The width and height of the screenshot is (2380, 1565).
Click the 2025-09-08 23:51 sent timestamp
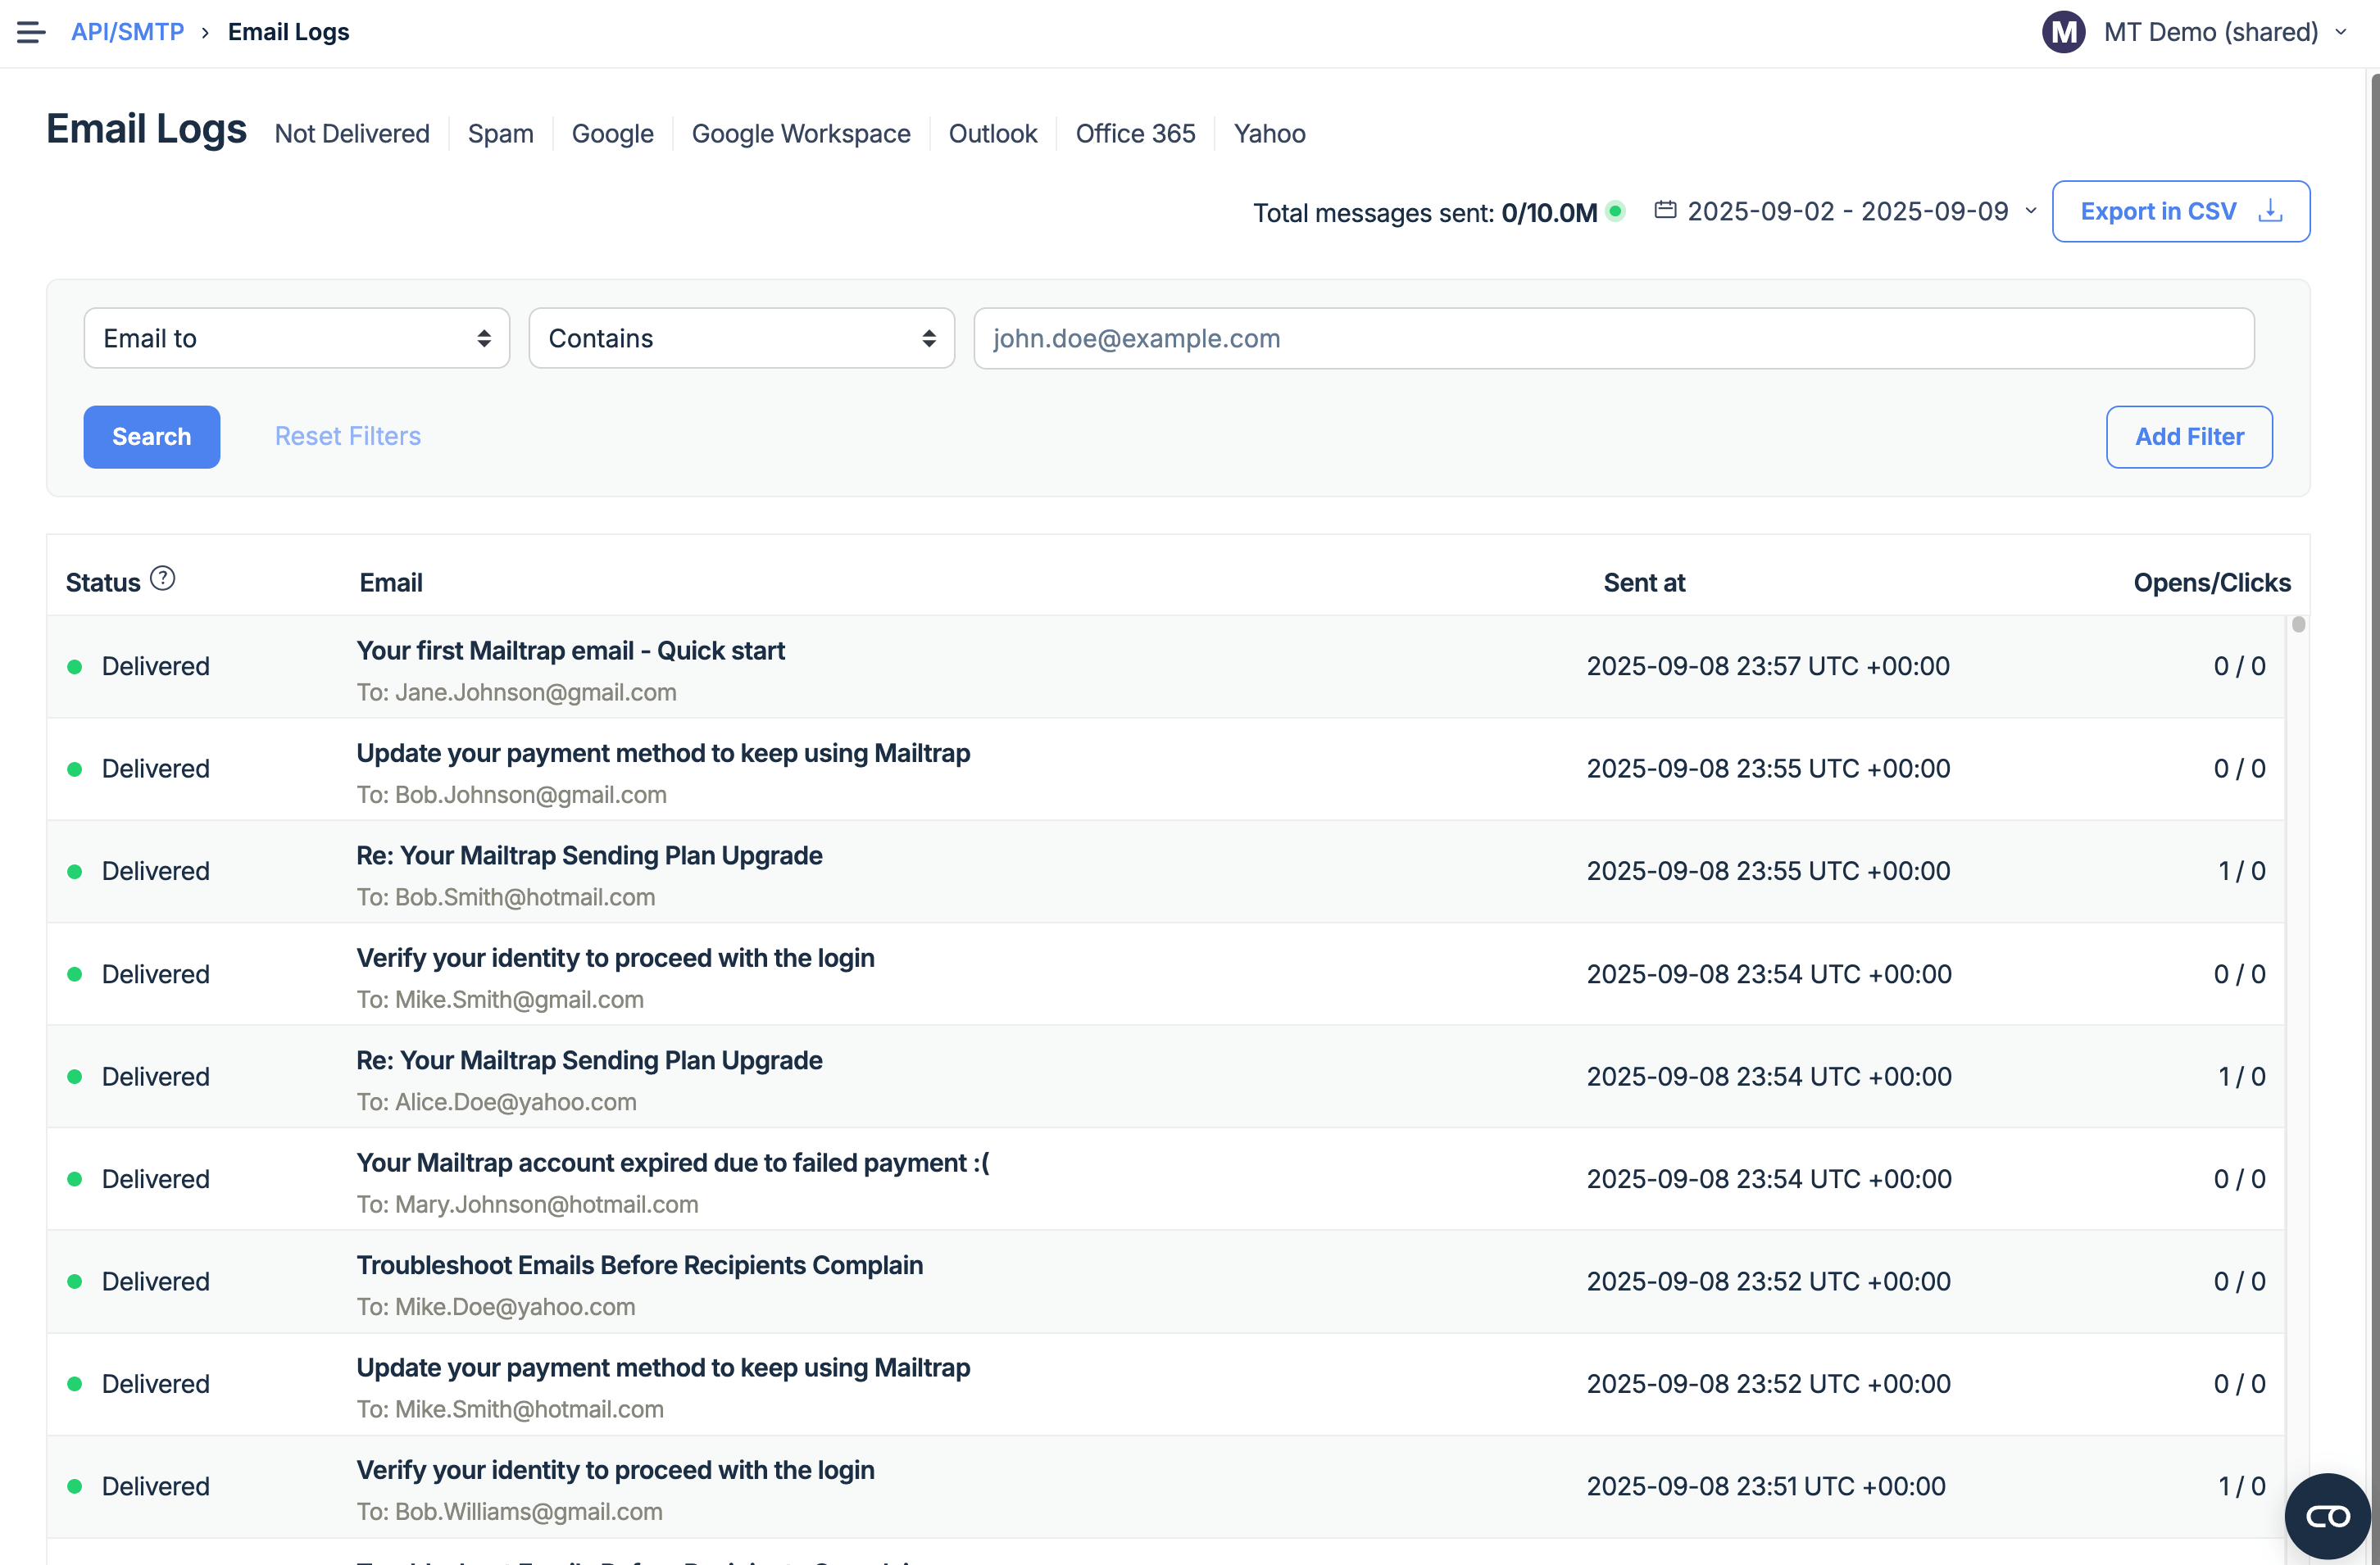point(1766,1486)
